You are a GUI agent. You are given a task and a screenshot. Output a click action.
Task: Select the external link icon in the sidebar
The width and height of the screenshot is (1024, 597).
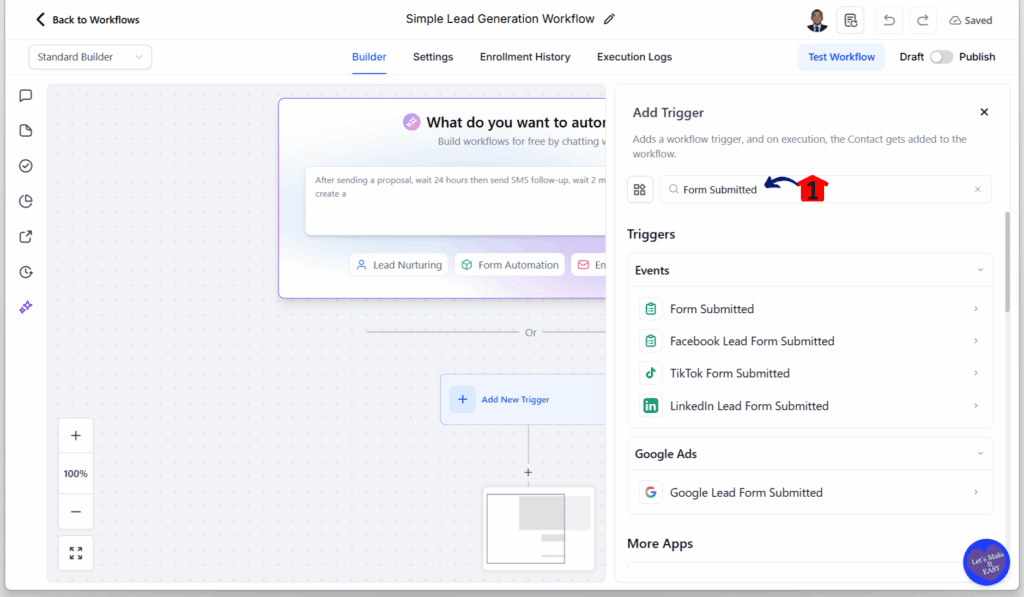click(25, 236)
